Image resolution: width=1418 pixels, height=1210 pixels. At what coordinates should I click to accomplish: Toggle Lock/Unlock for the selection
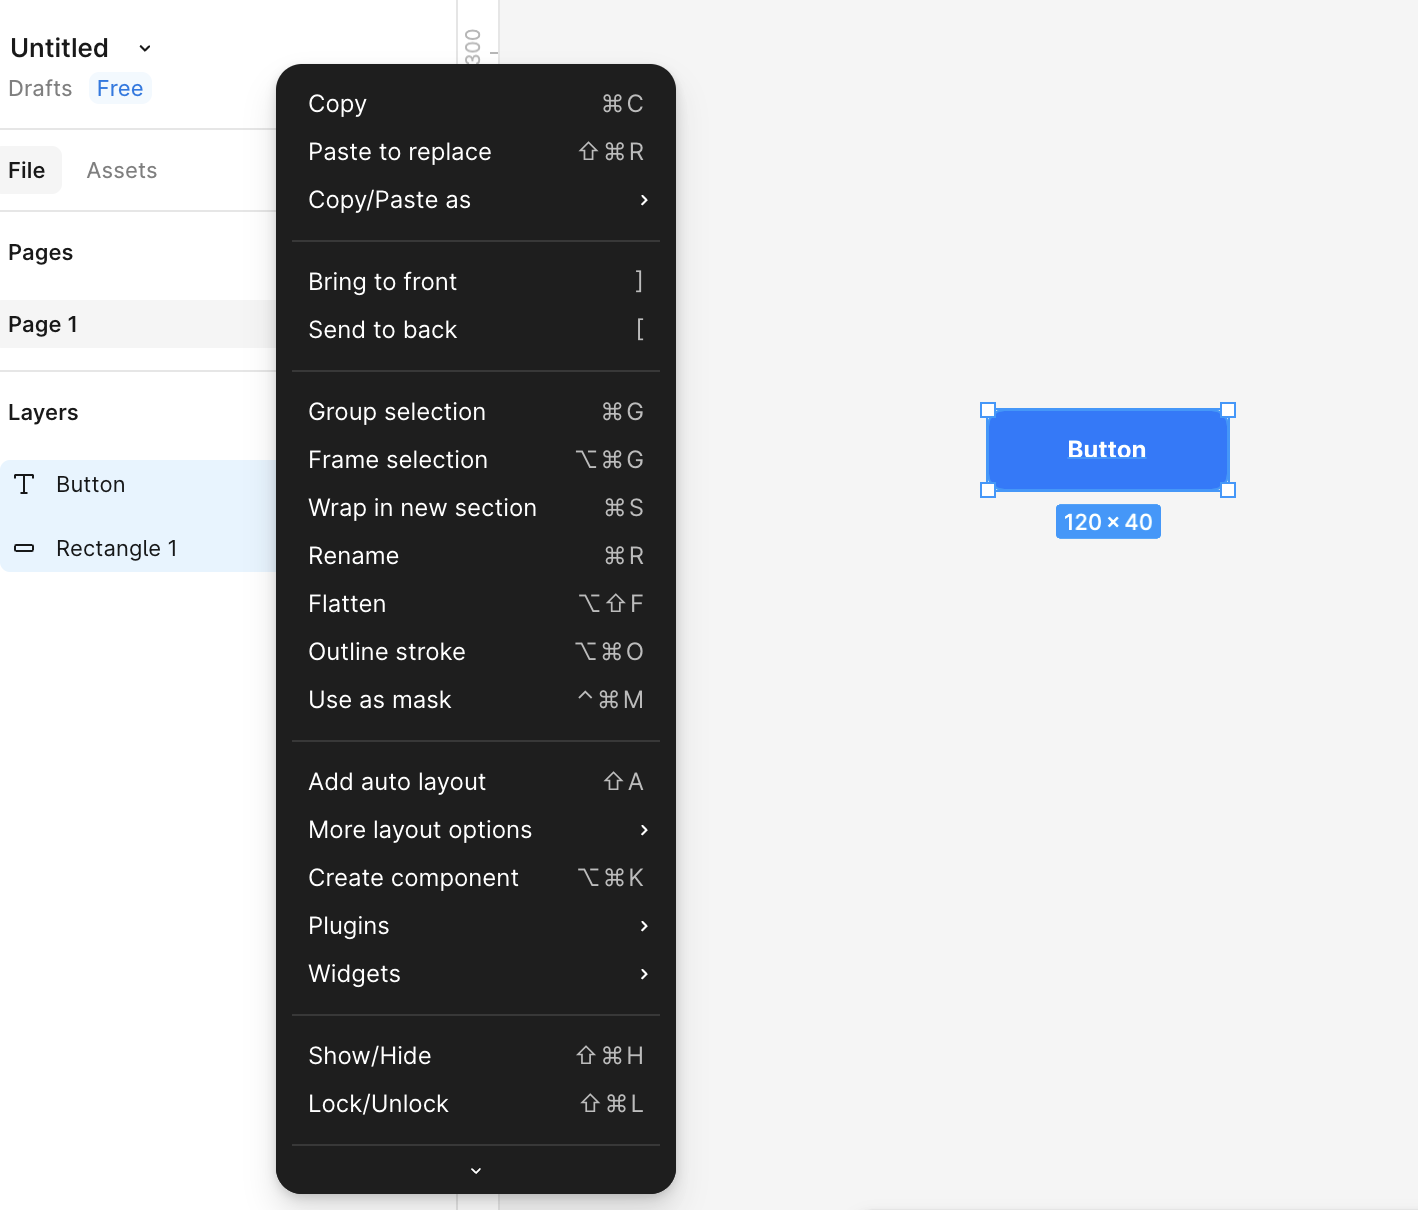click(x=475, y=1104)
